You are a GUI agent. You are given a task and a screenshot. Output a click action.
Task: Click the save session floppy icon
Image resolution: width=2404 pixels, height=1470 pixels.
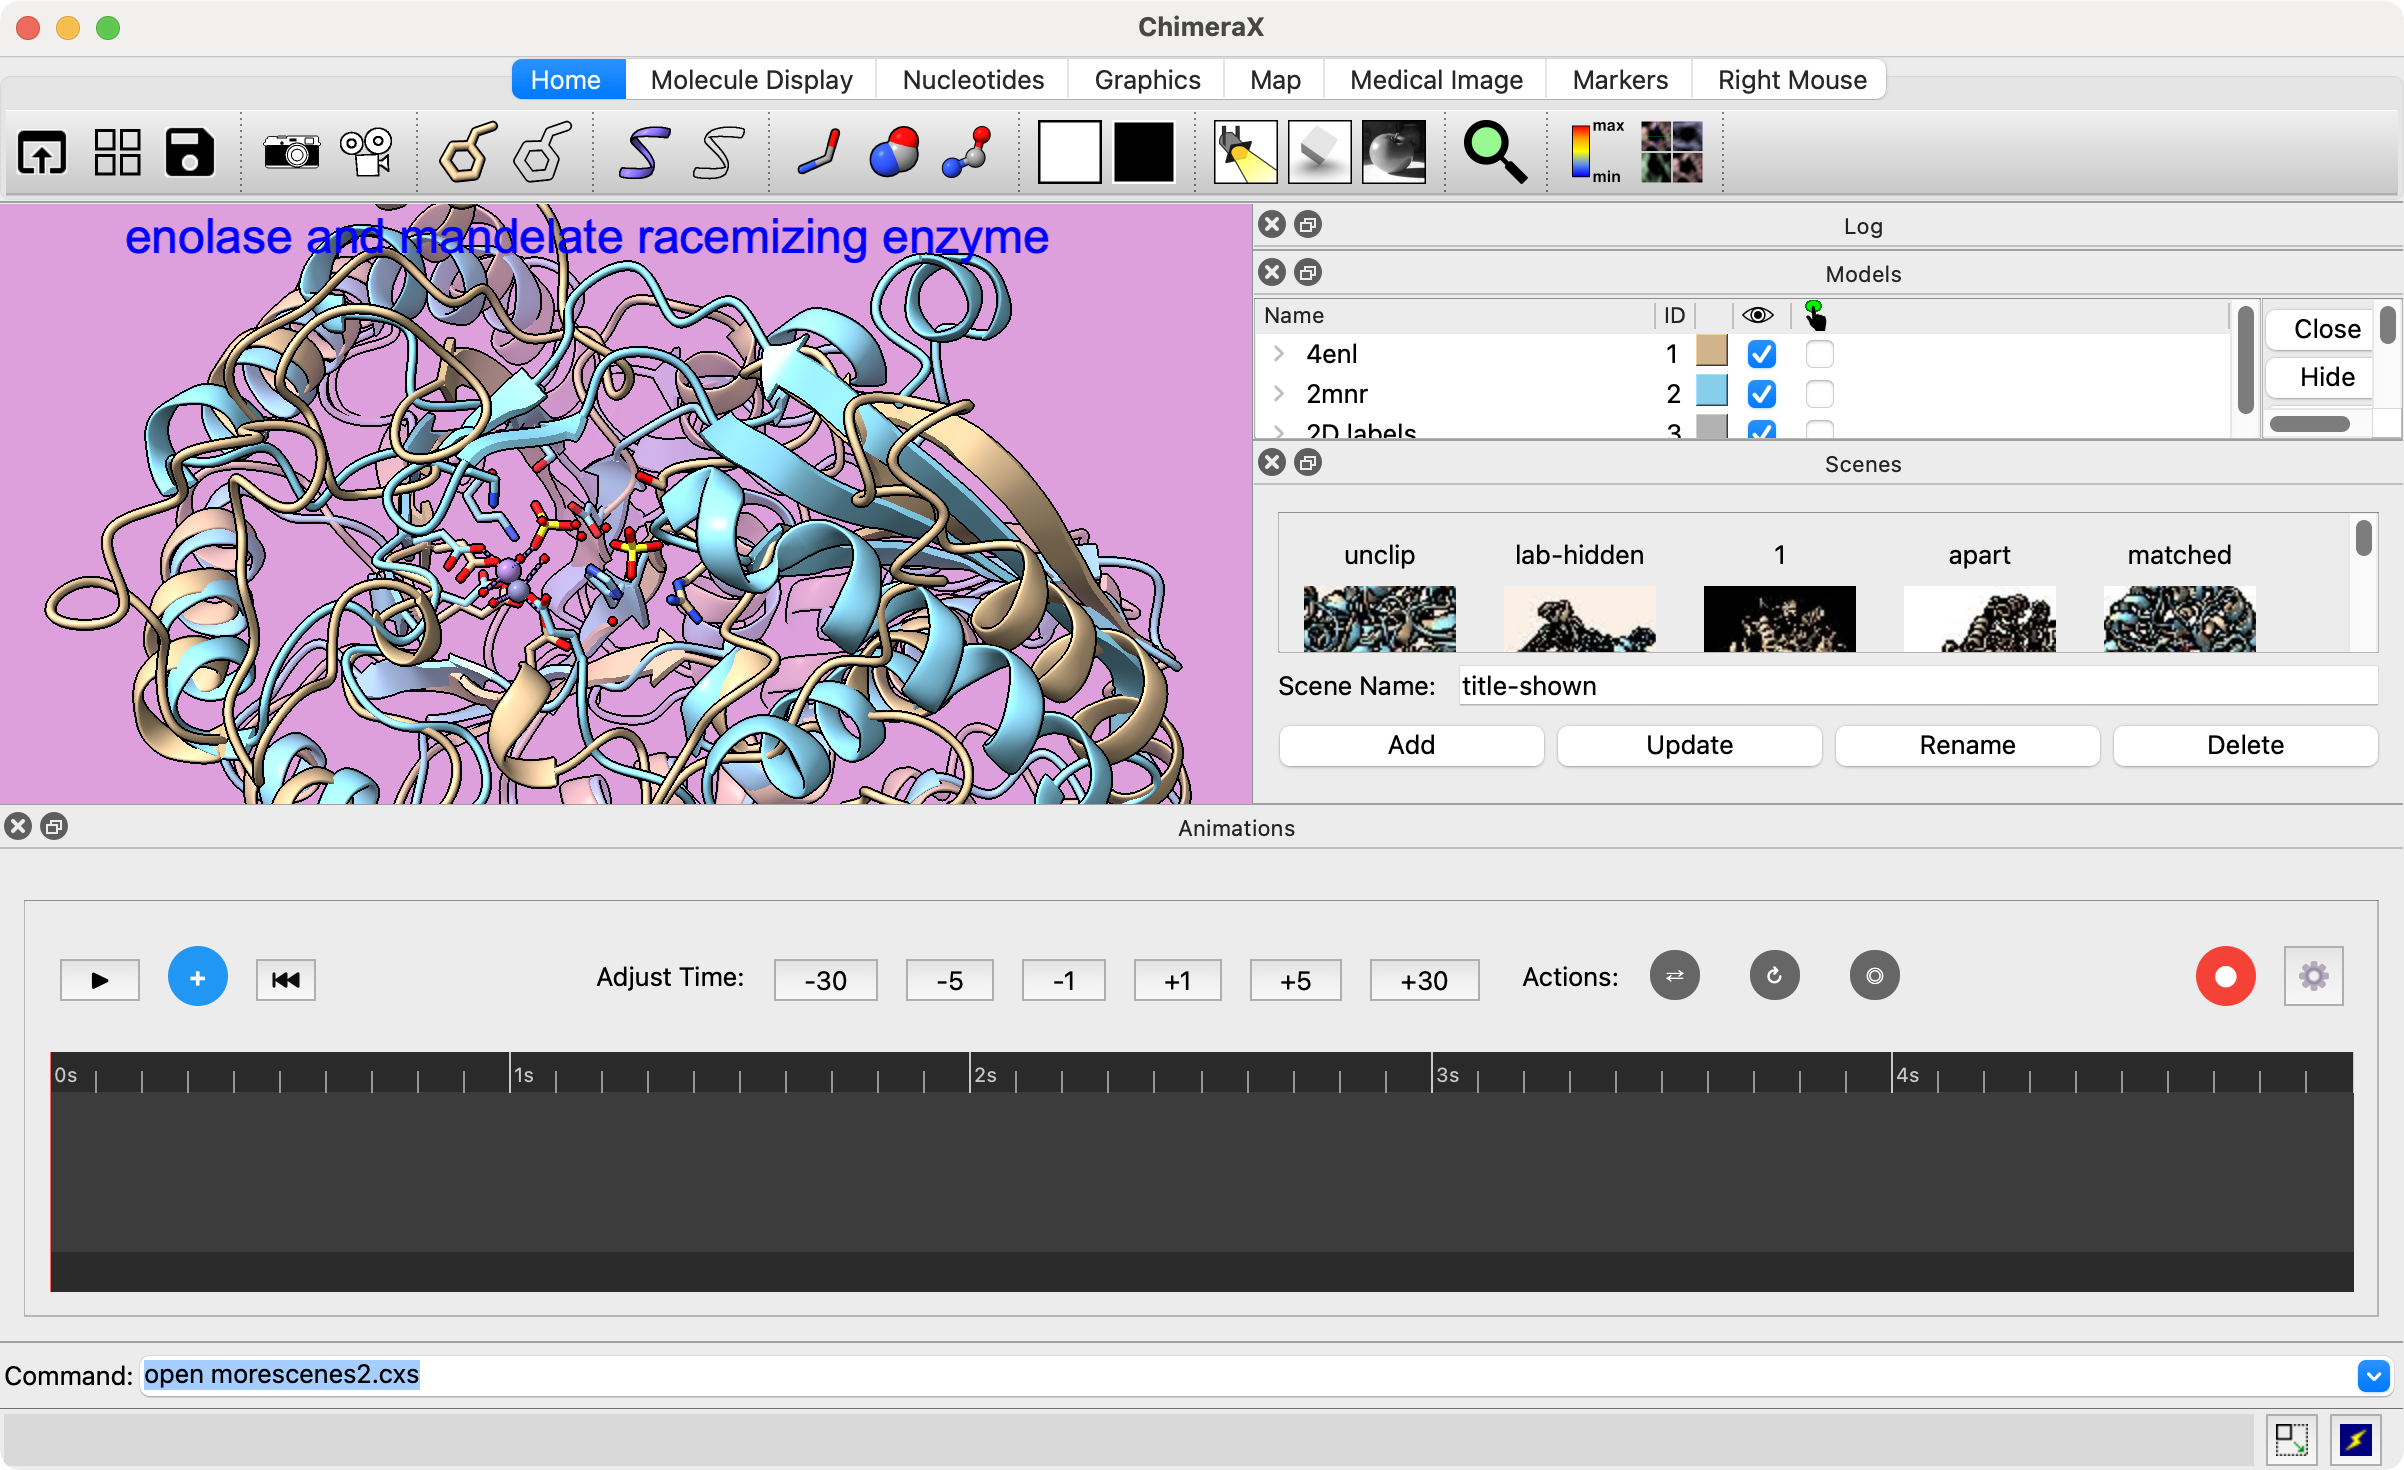[x=189, y=152]
